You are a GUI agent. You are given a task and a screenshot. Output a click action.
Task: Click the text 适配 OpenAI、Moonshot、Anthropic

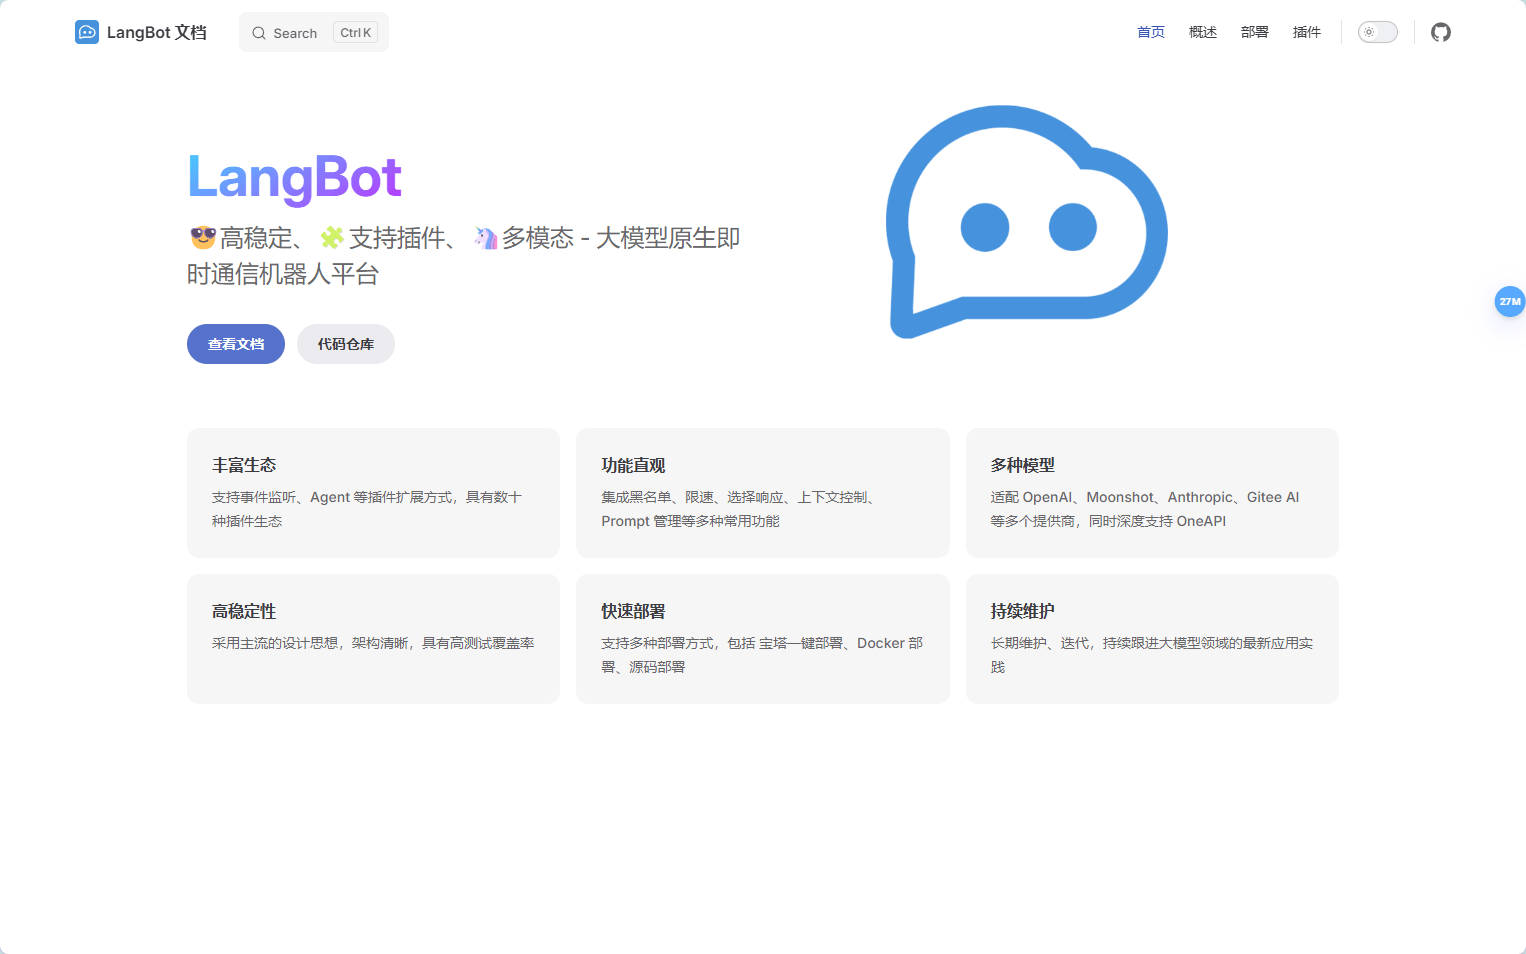coord(1112,497)
